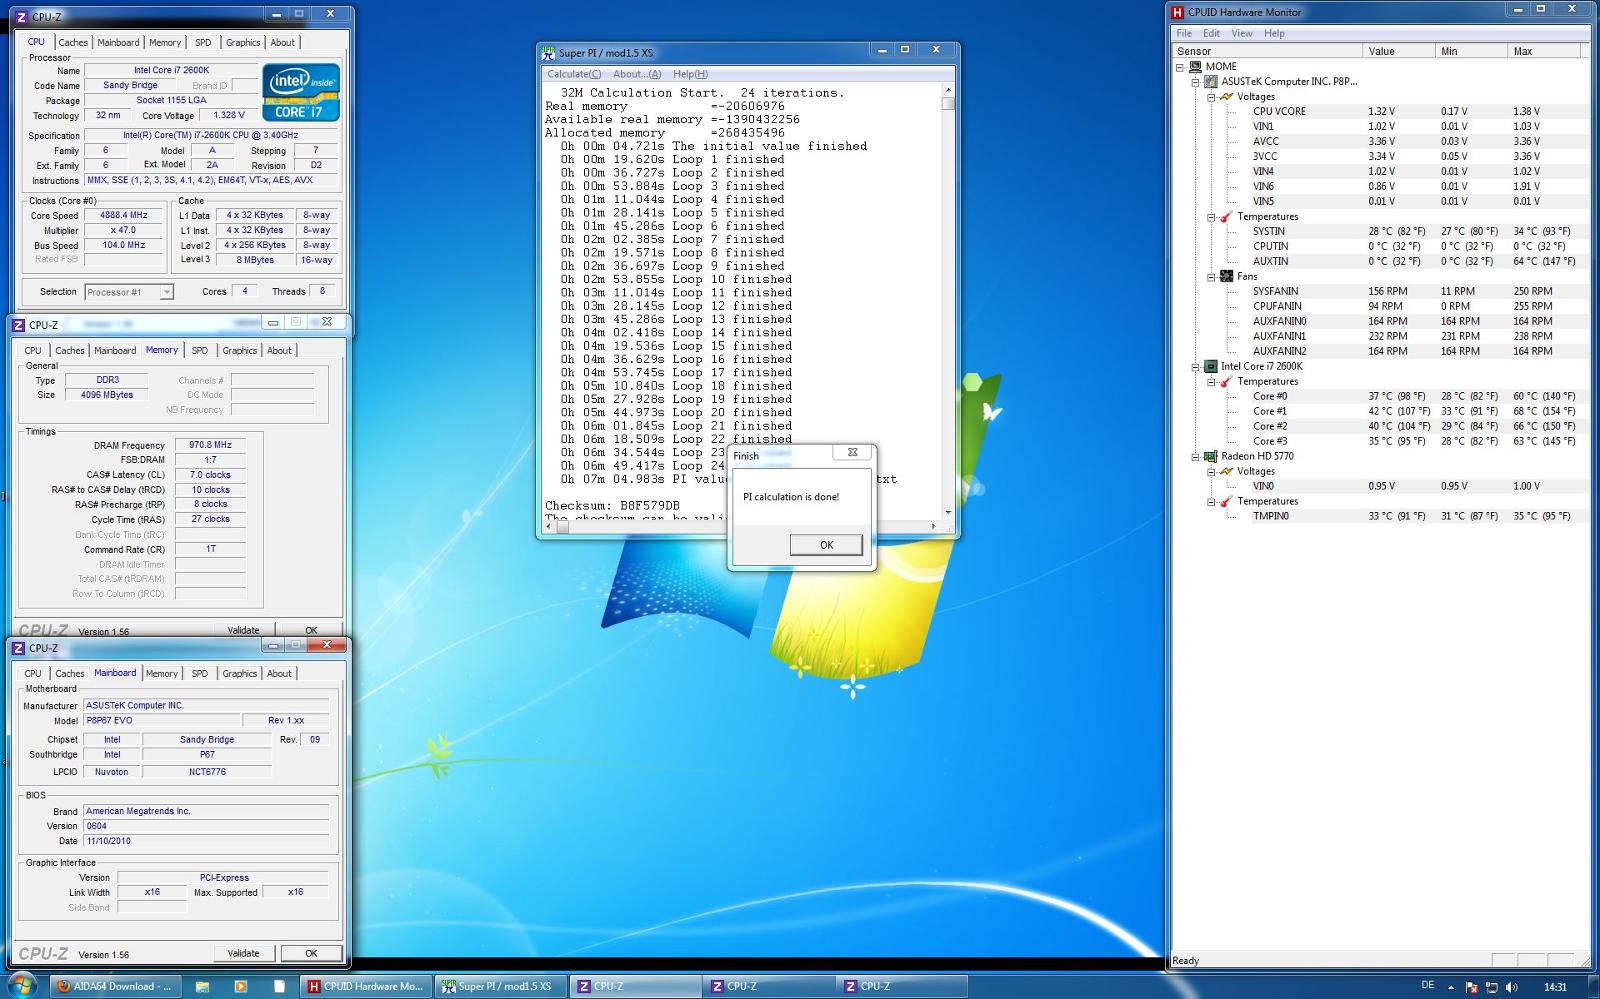Click Validate in the CPU-Z Mainboard window
The width and height of the screenshot is (1600, 999).
[243, 953]
